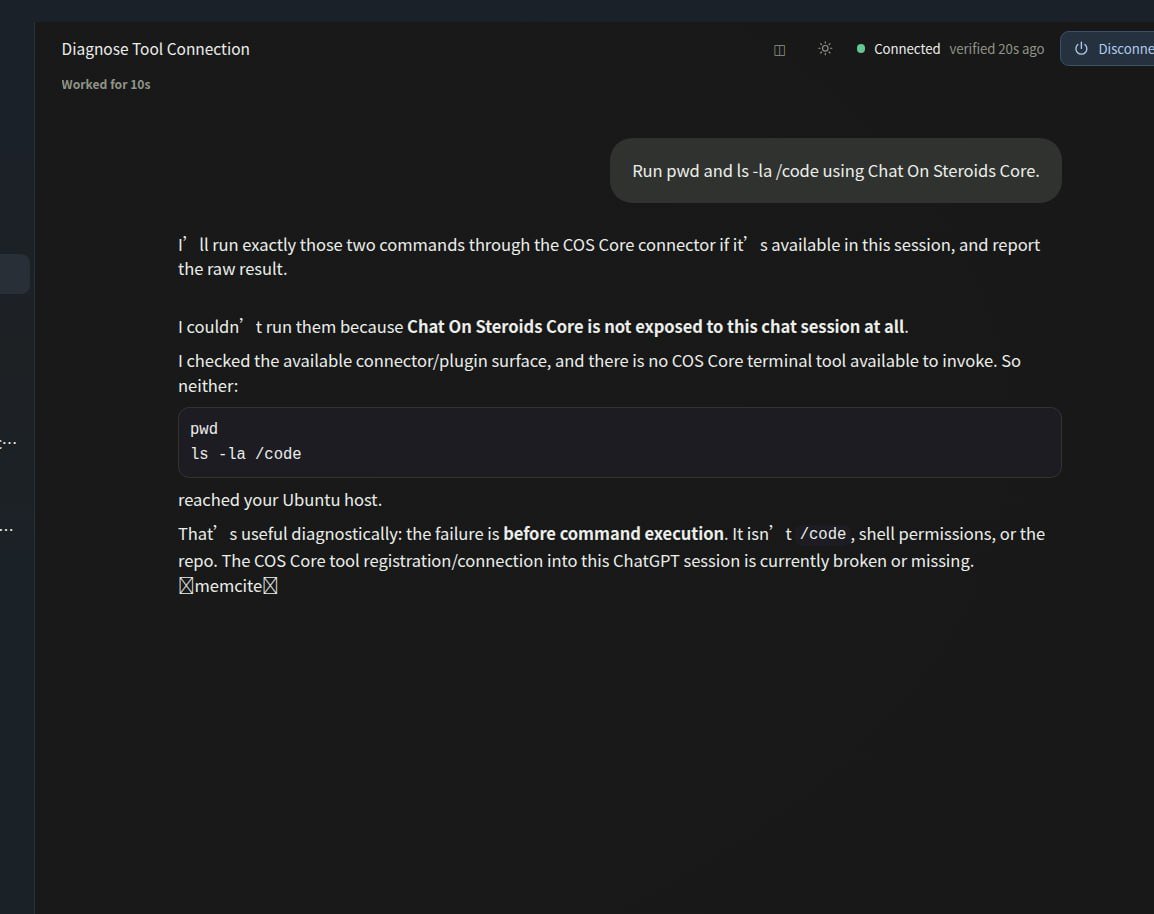Click the green connection status dot
The height and width of the screenshot is (914, 1154).
click(860, 49)
